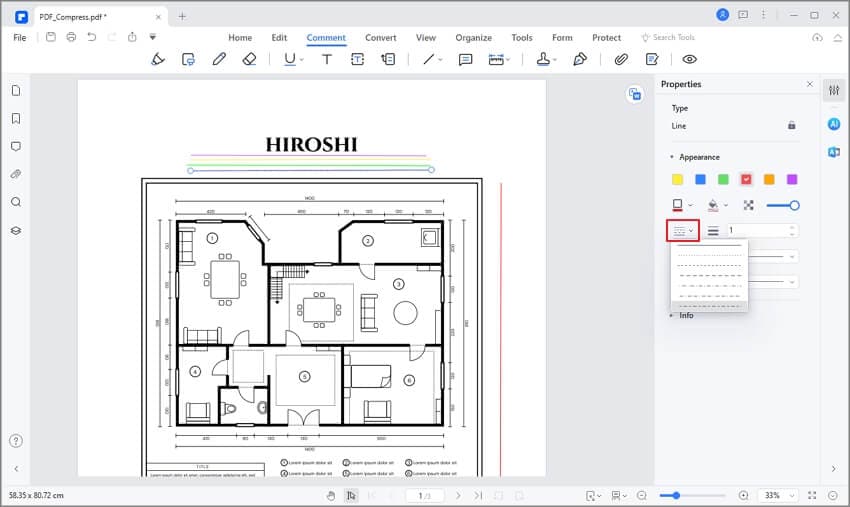Switch to the Organize tab
The width and height of the screenshot is (850, 507).
473,37
